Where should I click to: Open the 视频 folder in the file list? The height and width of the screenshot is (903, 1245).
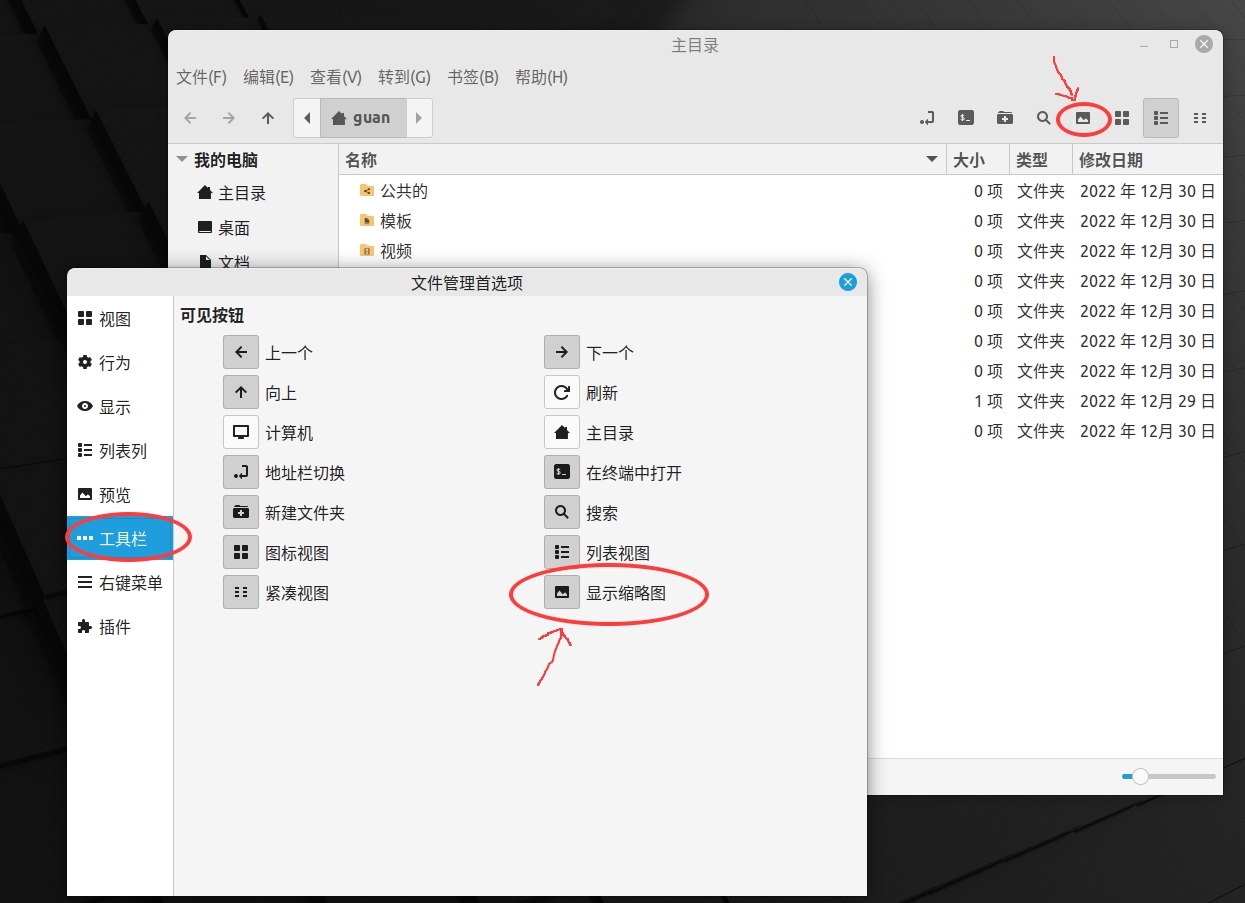(396, 251)
